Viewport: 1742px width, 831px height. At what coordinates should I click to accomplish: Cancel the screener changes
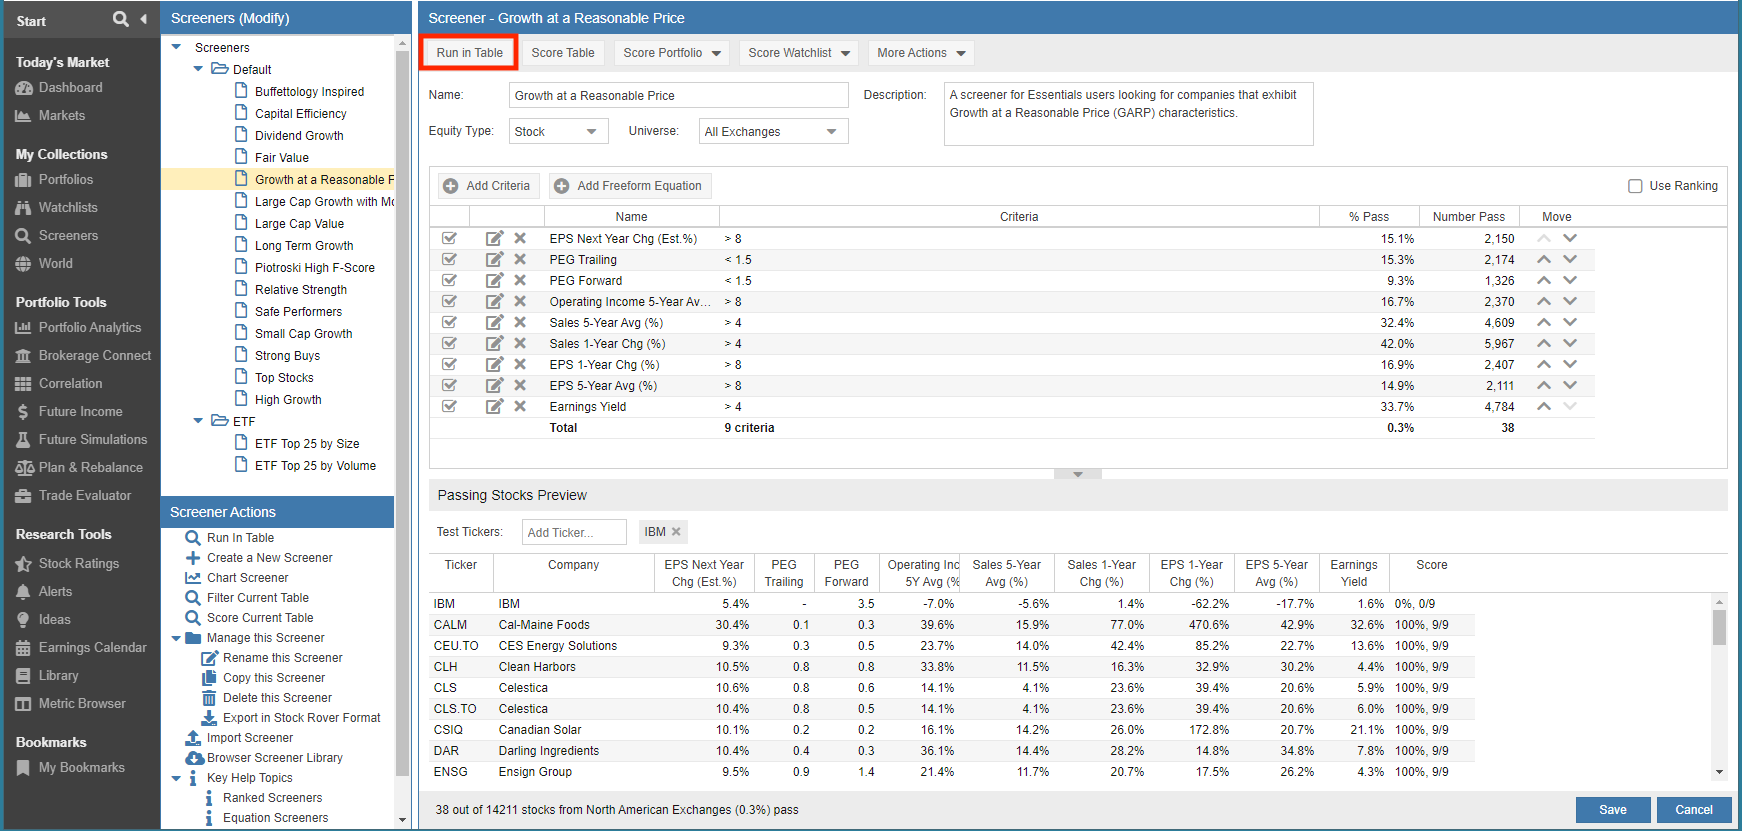[1694, 810]
